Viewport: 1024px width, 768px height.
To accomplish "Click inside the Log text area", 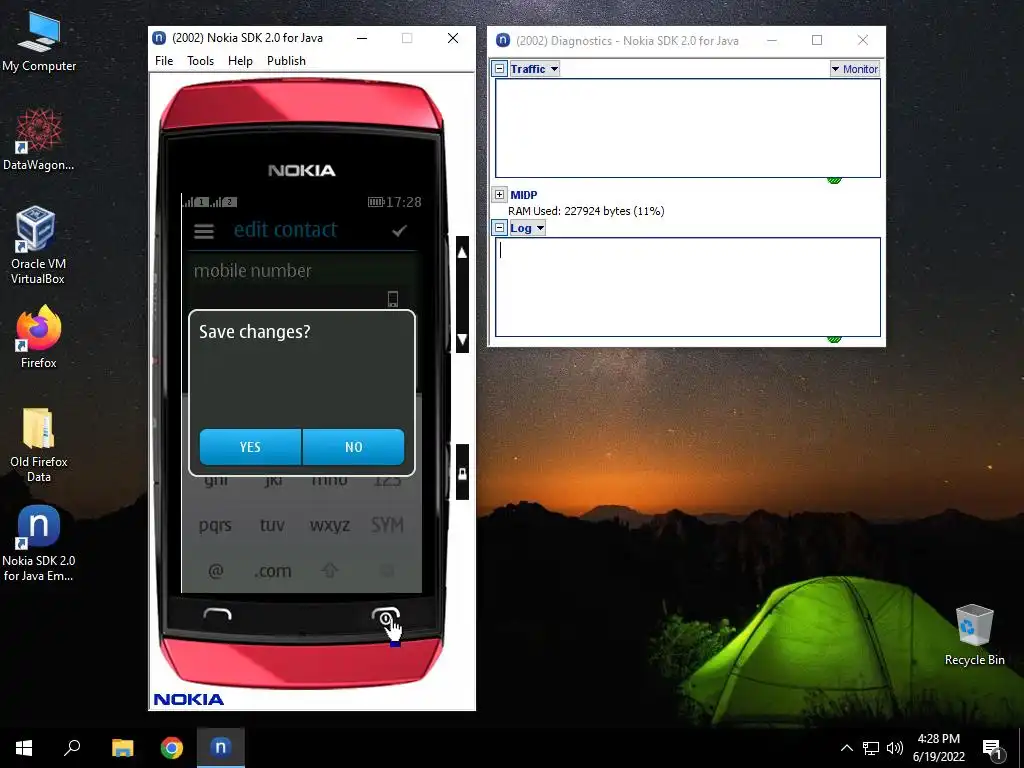I will click(x=688, y=287).
